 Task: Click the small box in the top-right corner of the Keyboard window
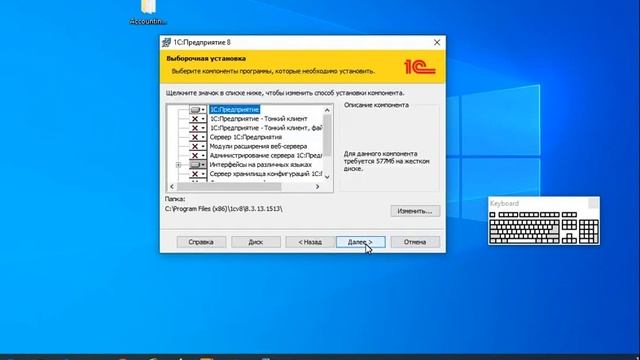pyautogui.click(x=593, y=203)
